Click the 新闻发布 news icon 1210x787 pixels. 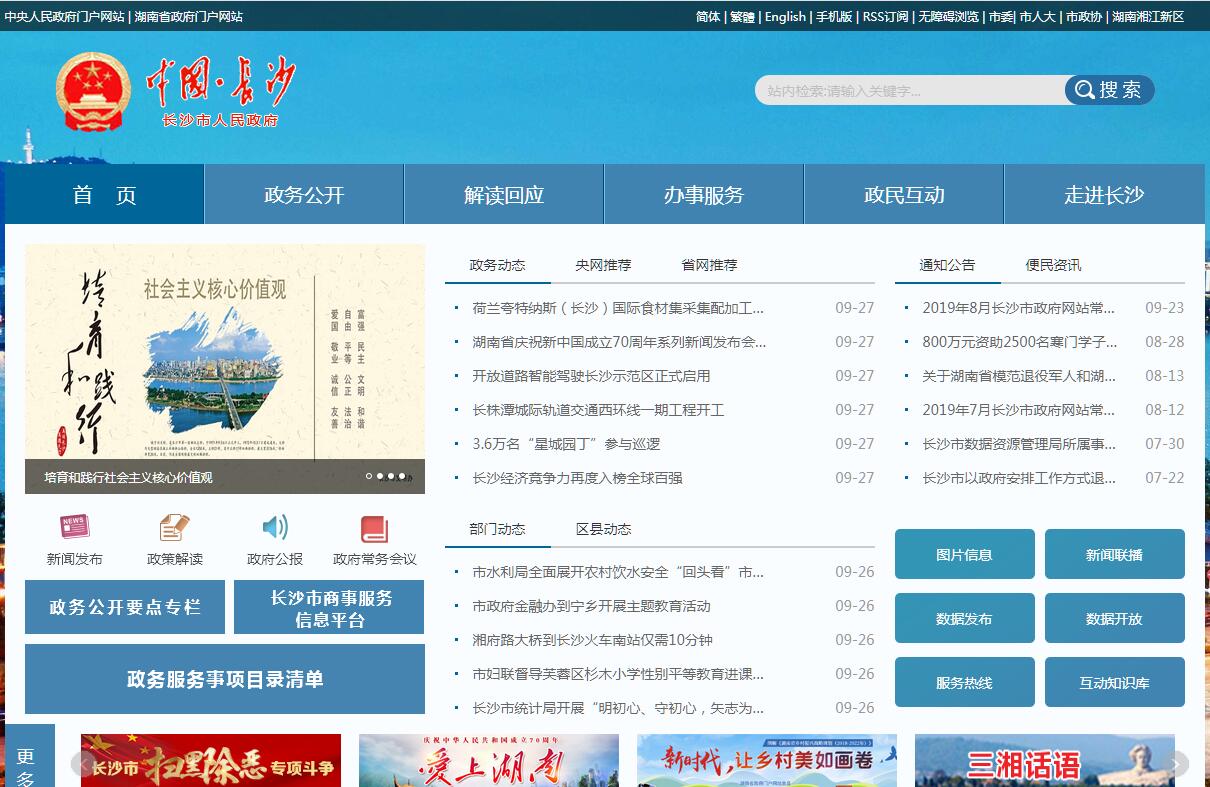74,527
